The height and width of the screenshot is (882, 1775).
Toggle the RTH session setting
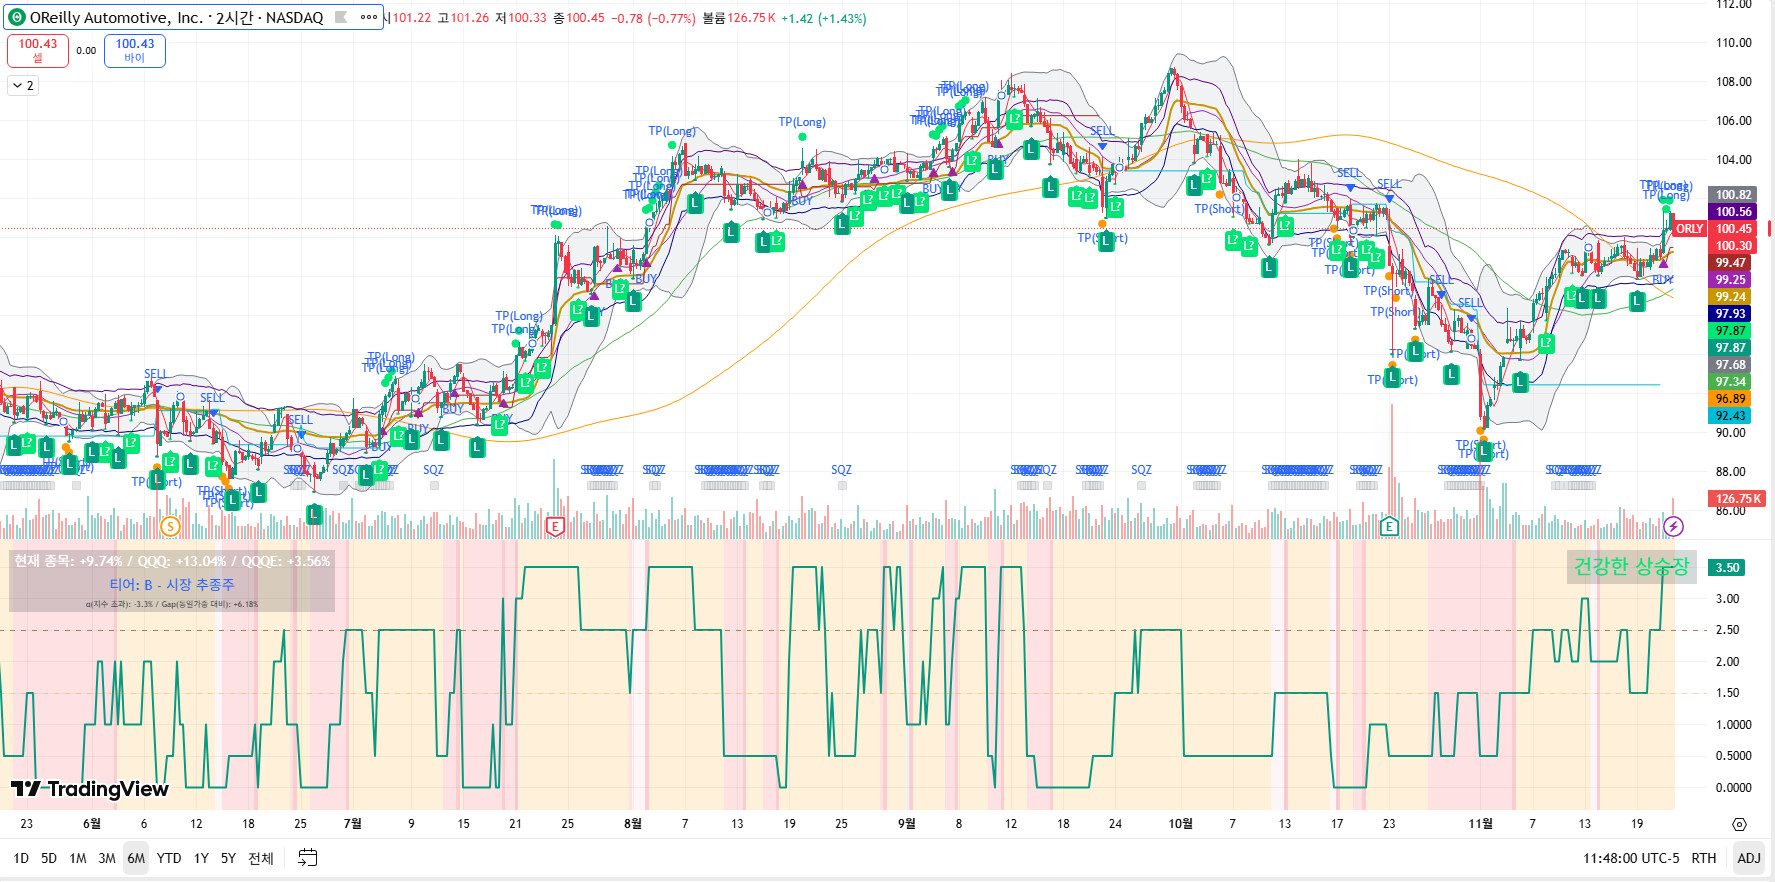[x=1703, y=858]
